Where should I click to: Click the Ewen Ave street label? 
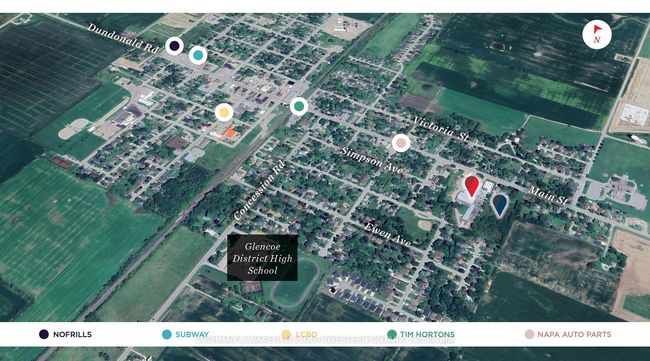pyautogui.click(x=388, y=235)
